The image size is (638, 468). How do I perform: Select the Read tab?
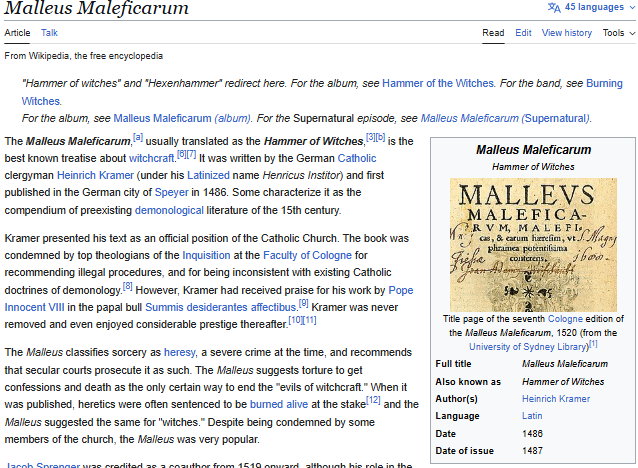point(493,33)
